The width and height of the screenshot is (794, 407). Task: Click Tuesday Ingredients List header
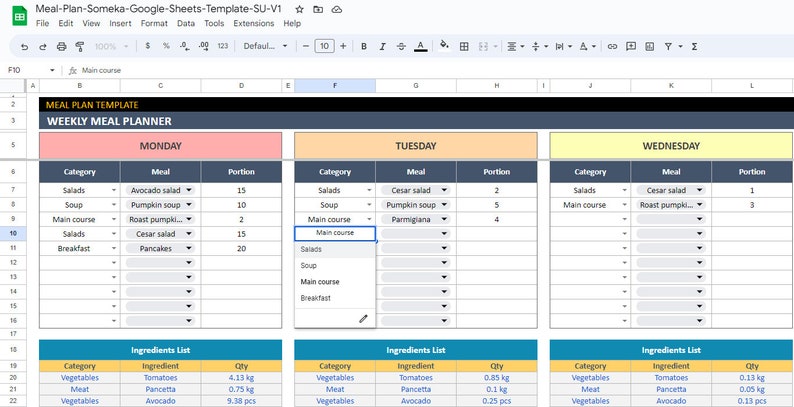[x=416, y=350]
